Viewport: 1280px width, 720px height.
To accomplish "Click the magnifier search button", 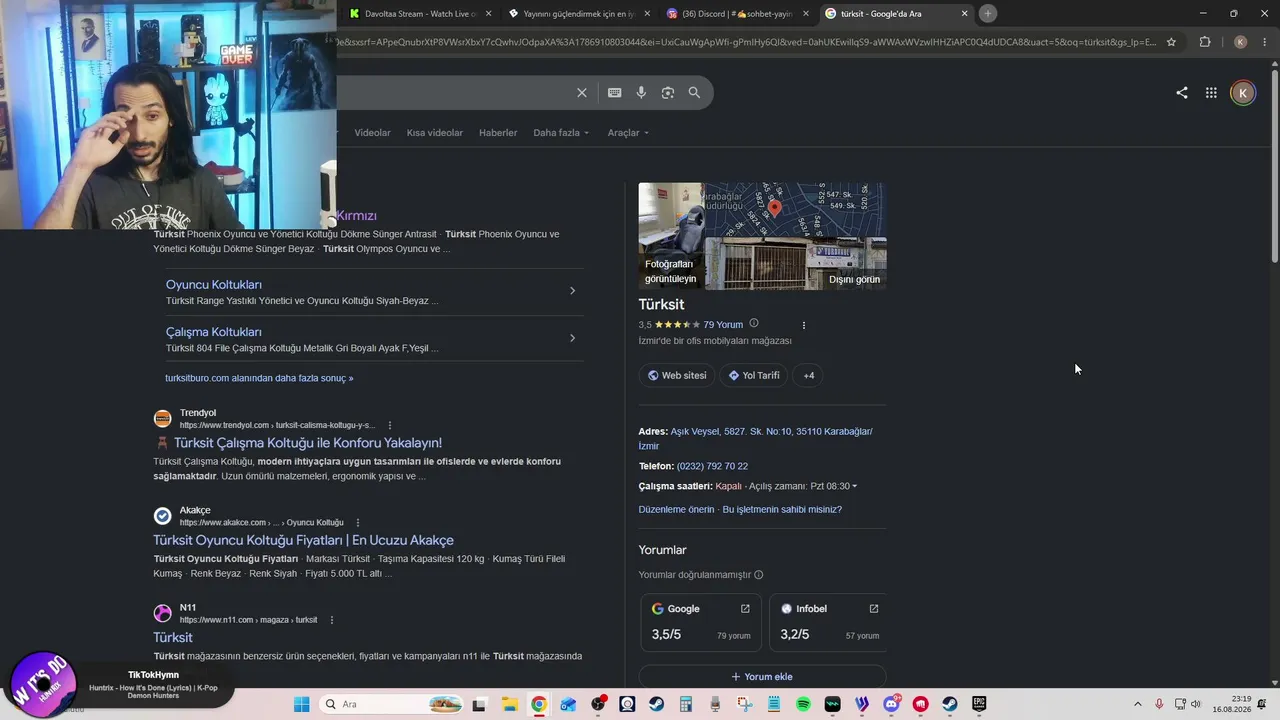I will click(x=694, y=93).
